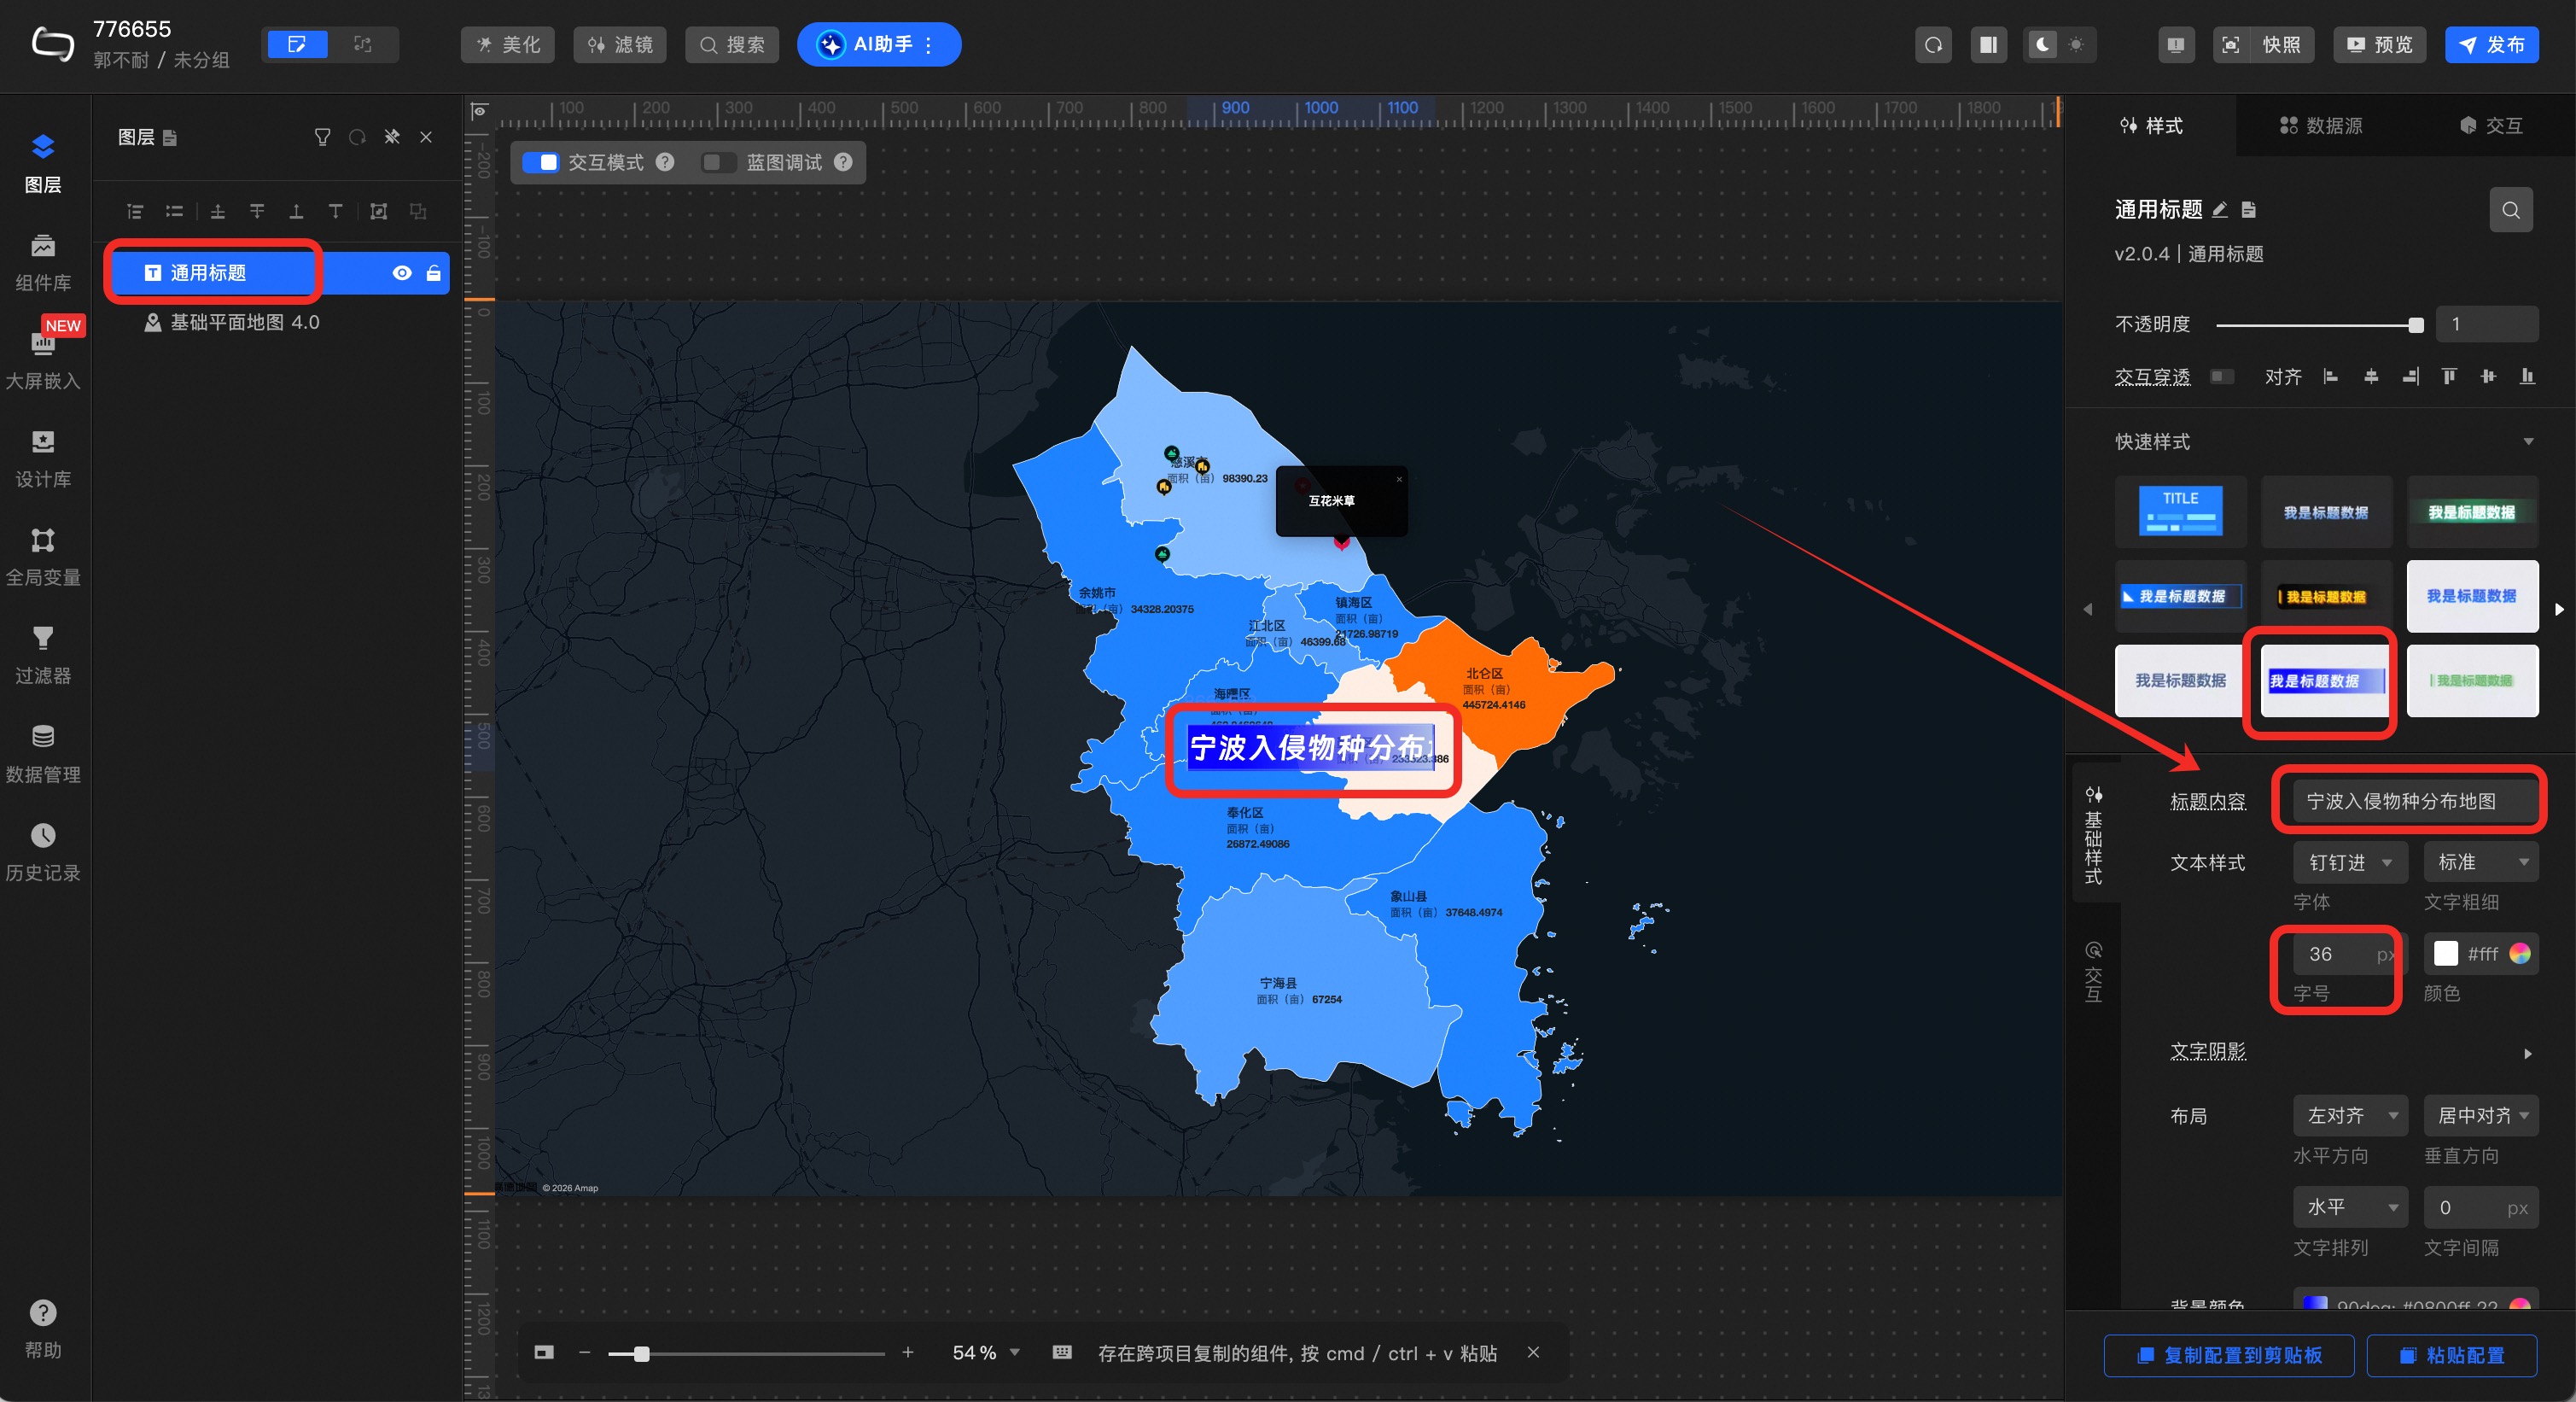Click the 发布 publish button

click(2490, 45)
